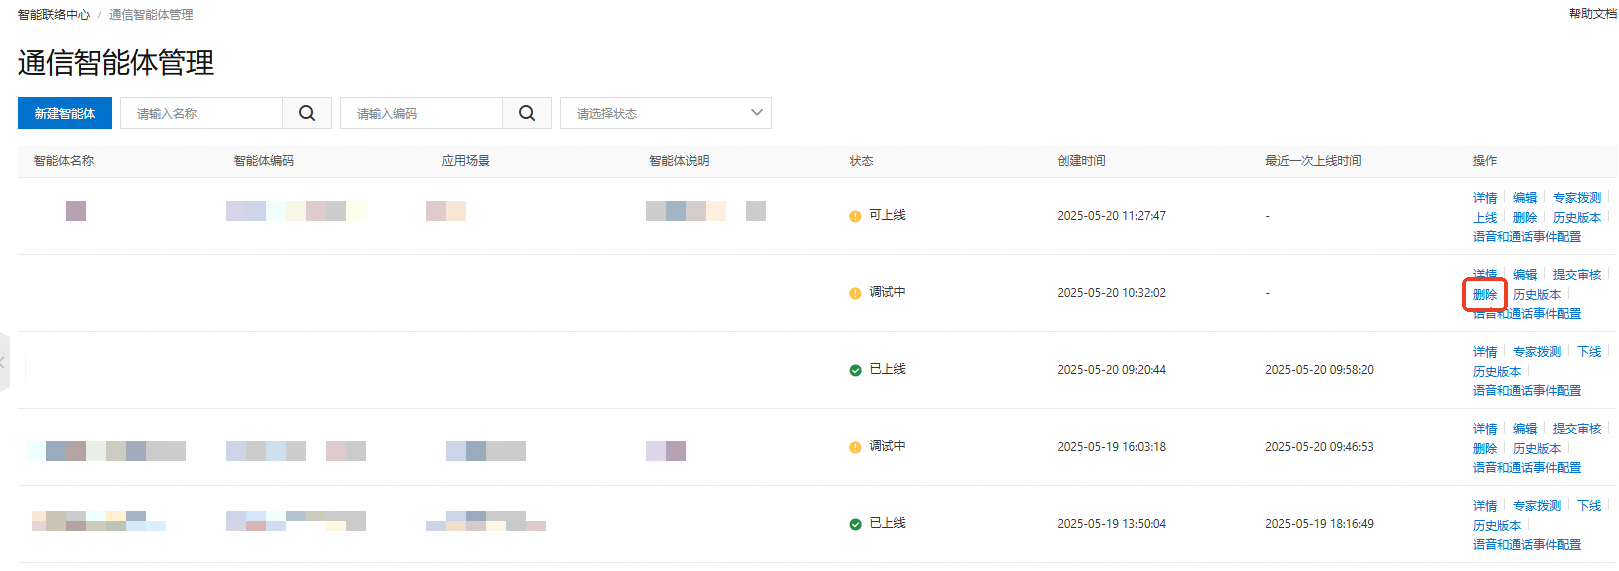Open 历史版本 in the 16:03:18 row
This screenshot has height=571, width=1619.
pyautogui.click(x=1537, y=449)
